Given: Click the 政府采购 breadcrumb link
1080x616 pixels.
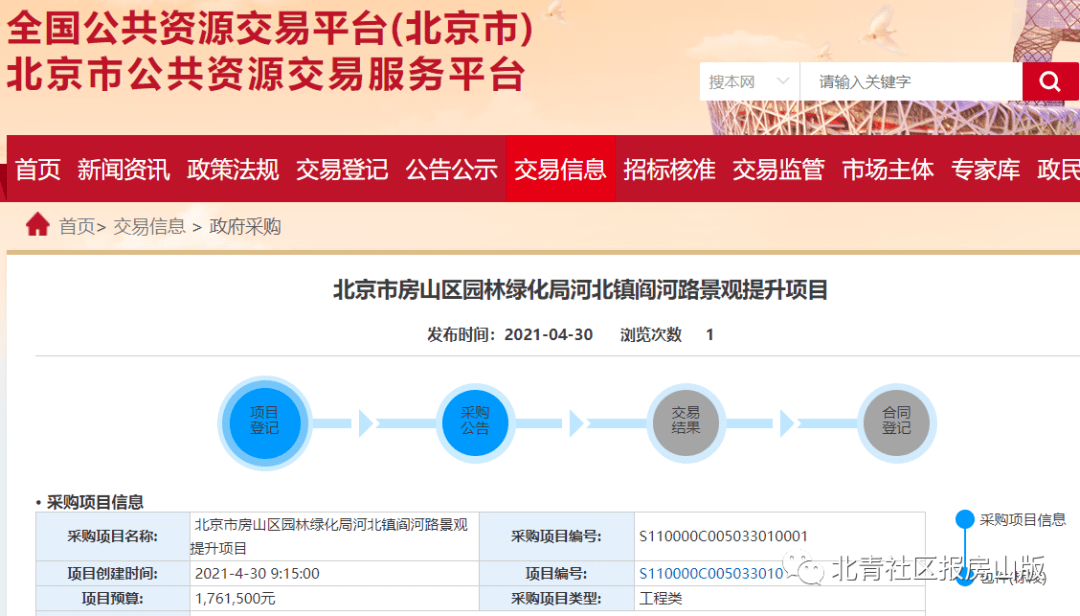Looking at the screenshot, I should (245, 227).
